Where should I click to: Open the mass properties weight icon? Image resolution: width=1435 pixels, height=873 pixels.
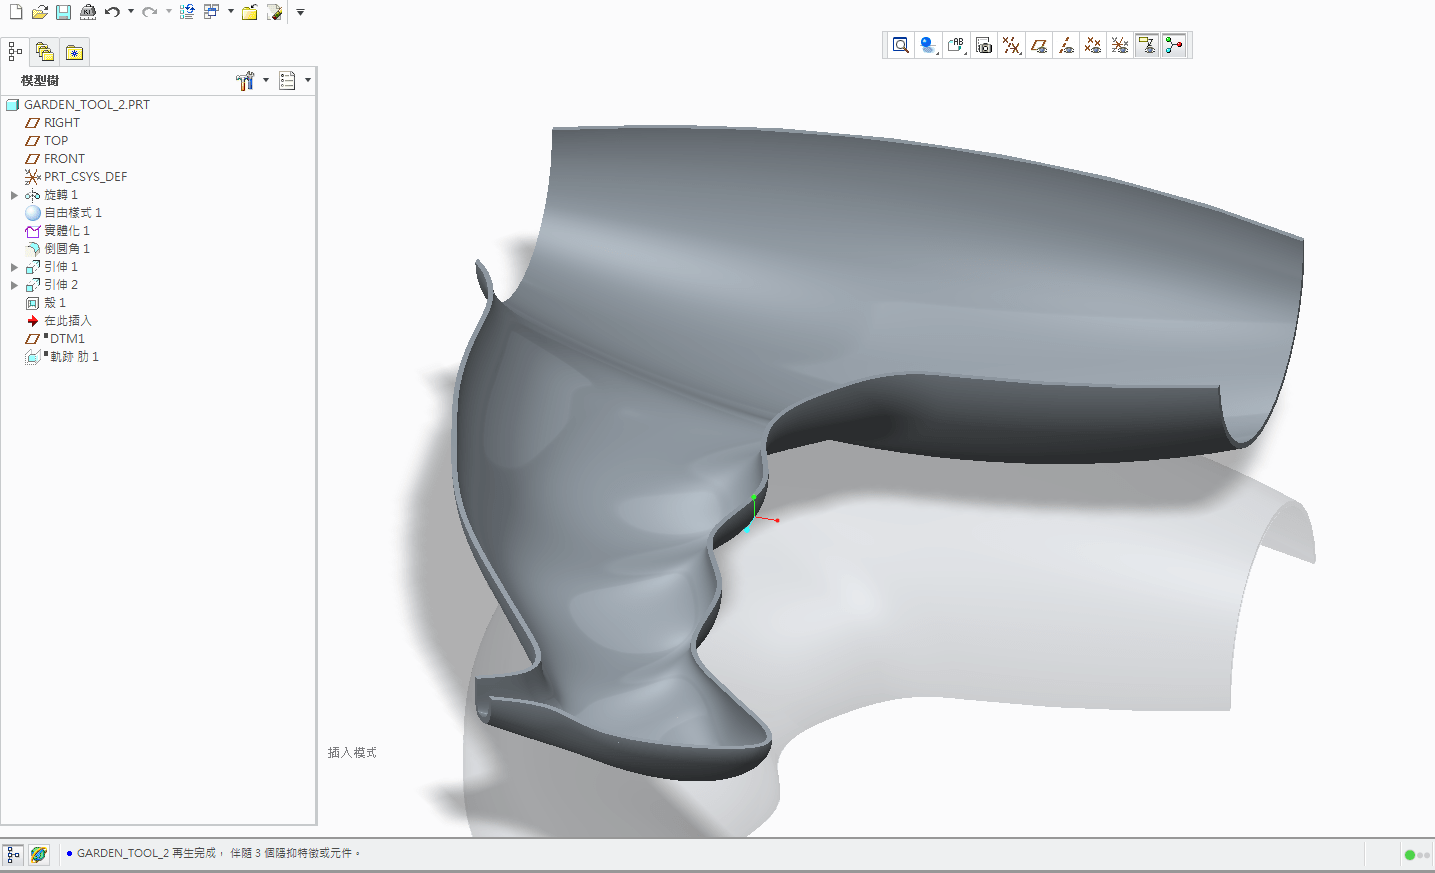[x=88, y=12]
